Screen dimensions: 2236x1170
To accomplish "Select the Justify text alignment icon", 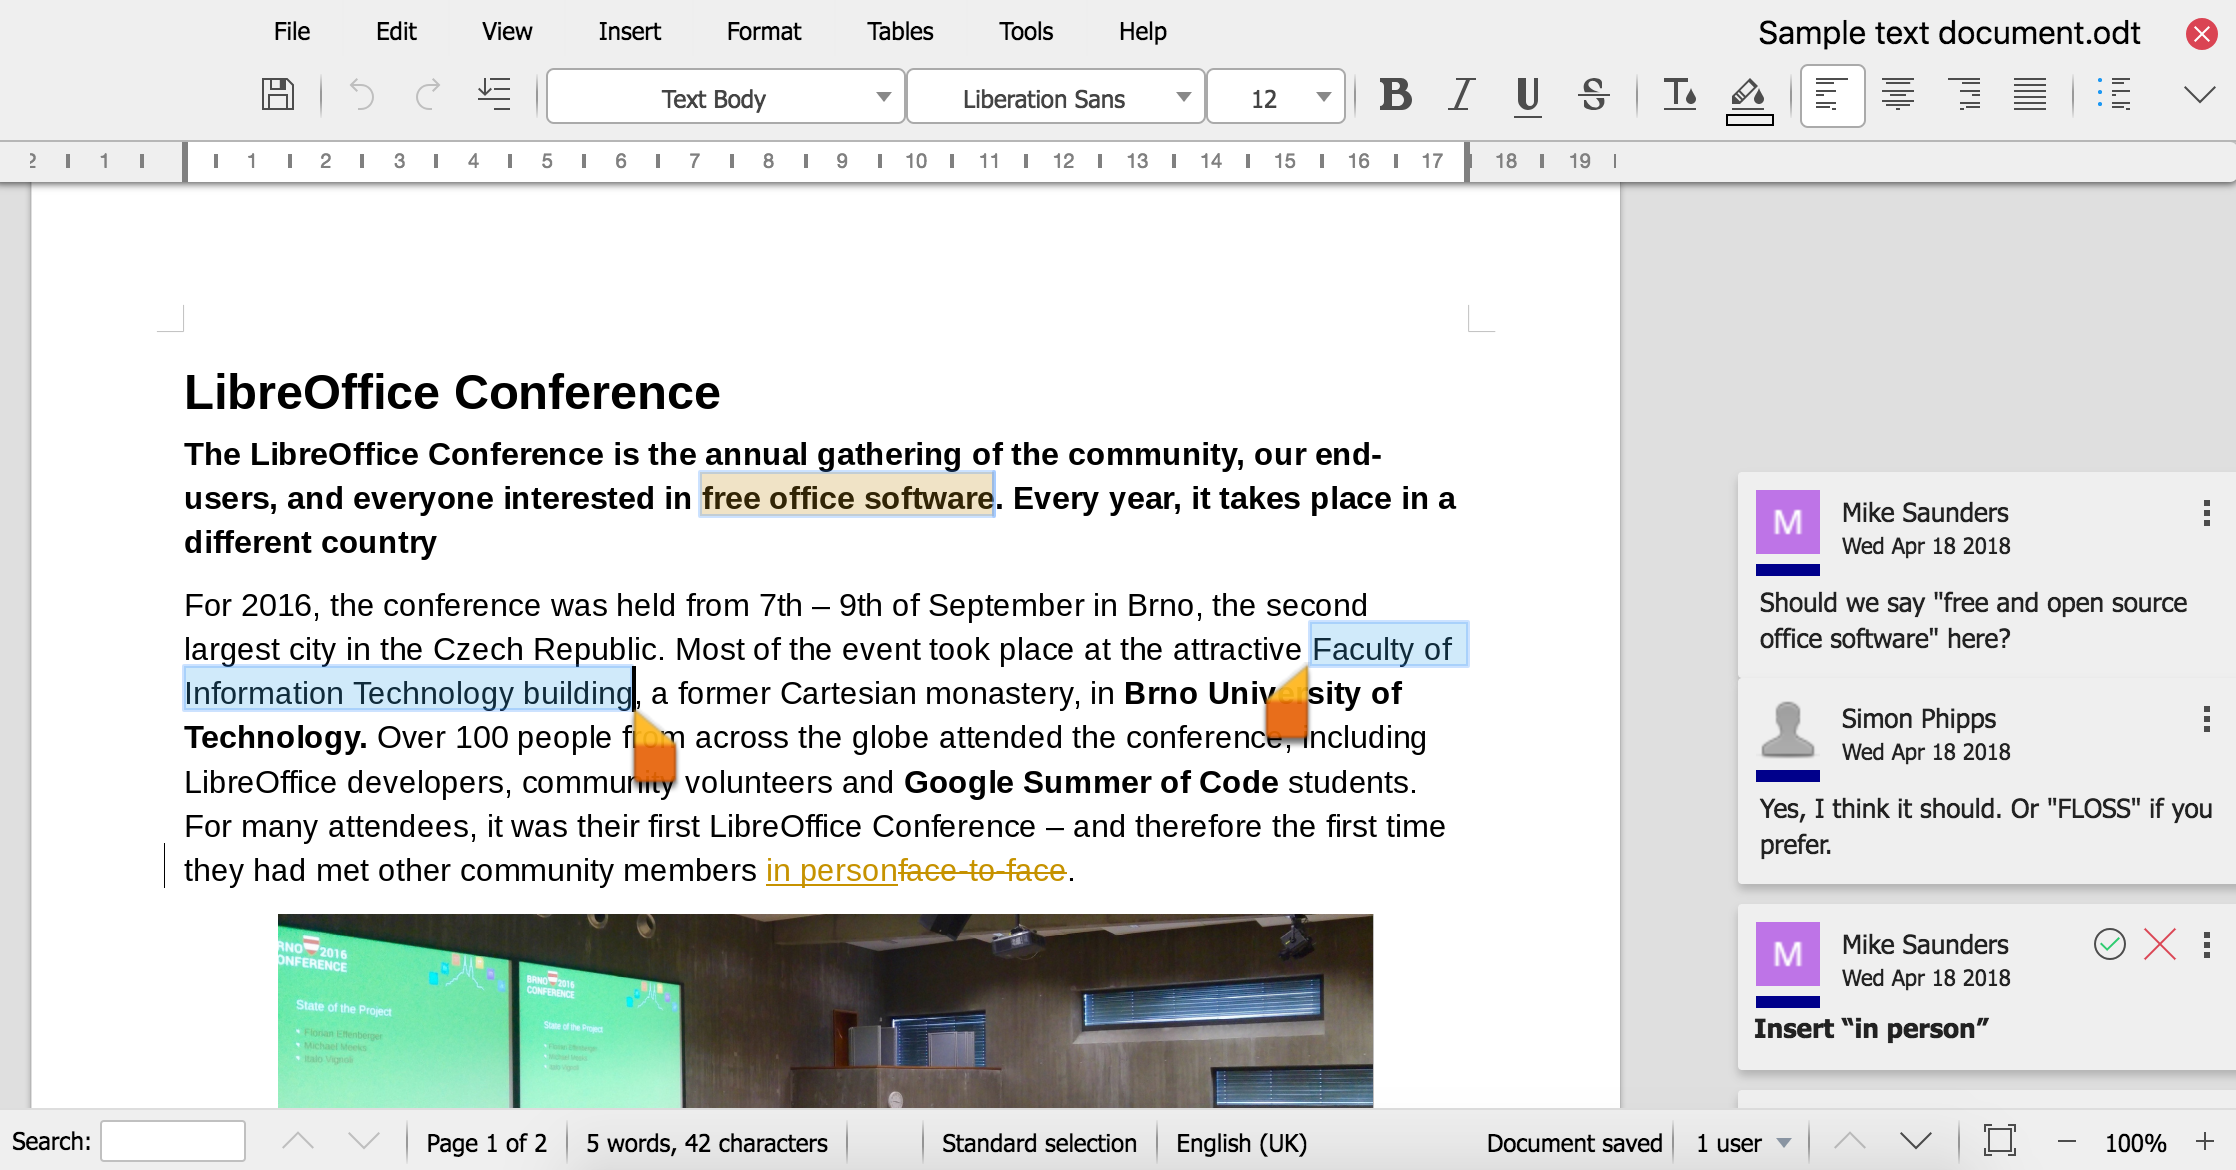I will [x=2030, y=98].
